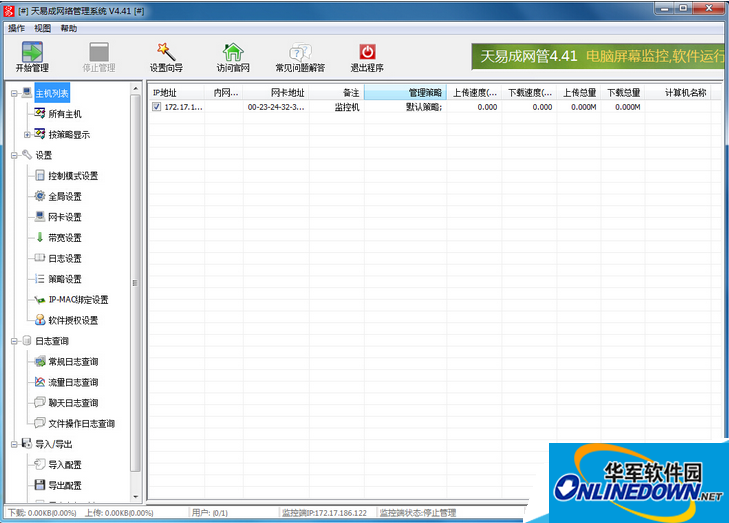Click the 常规日志查询 icon

pyautogui.click(x=40, y=361)
